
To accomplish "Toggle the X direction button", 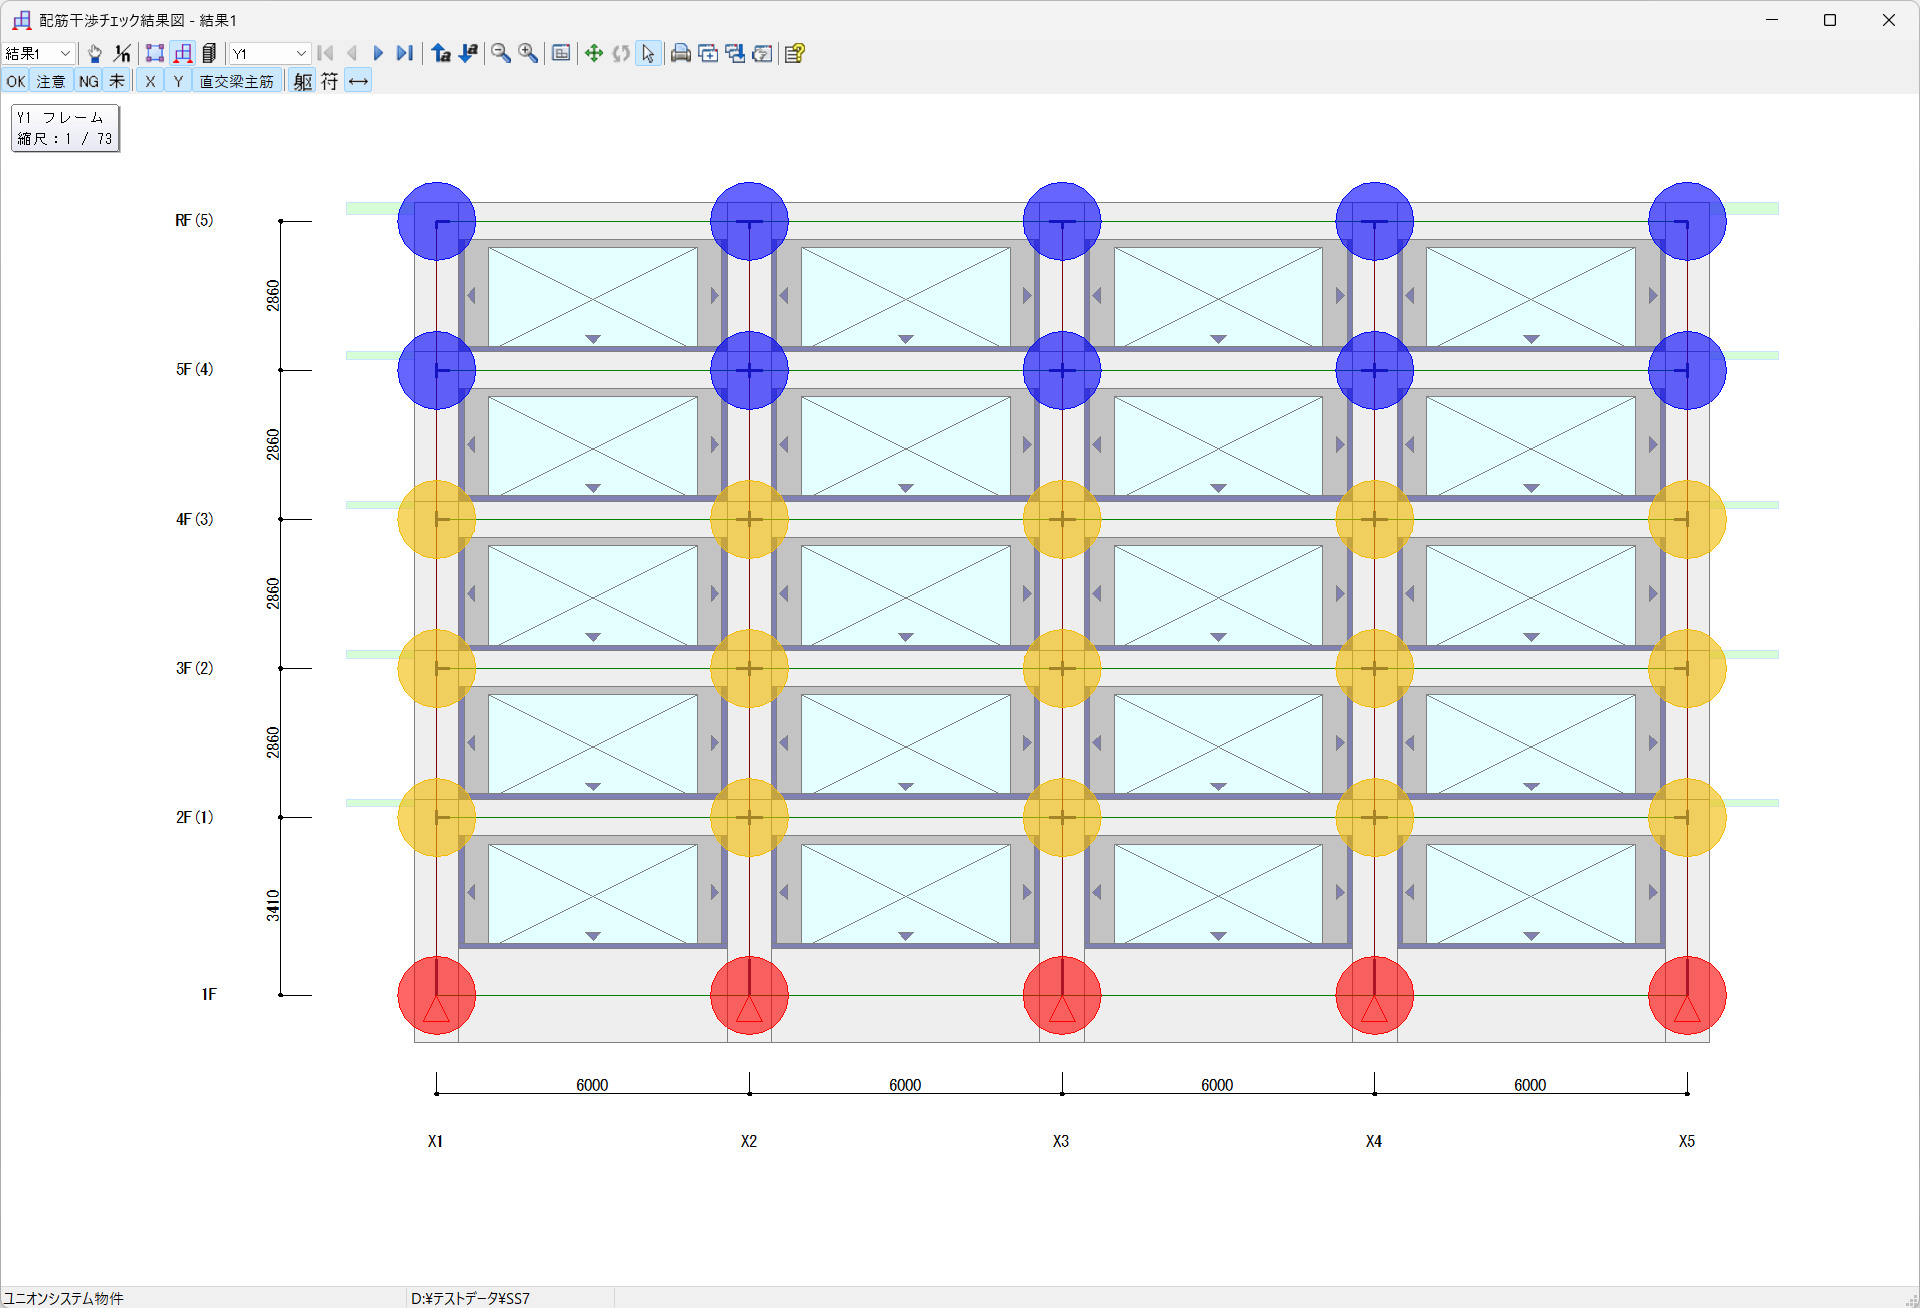I will tap(150, 81).
